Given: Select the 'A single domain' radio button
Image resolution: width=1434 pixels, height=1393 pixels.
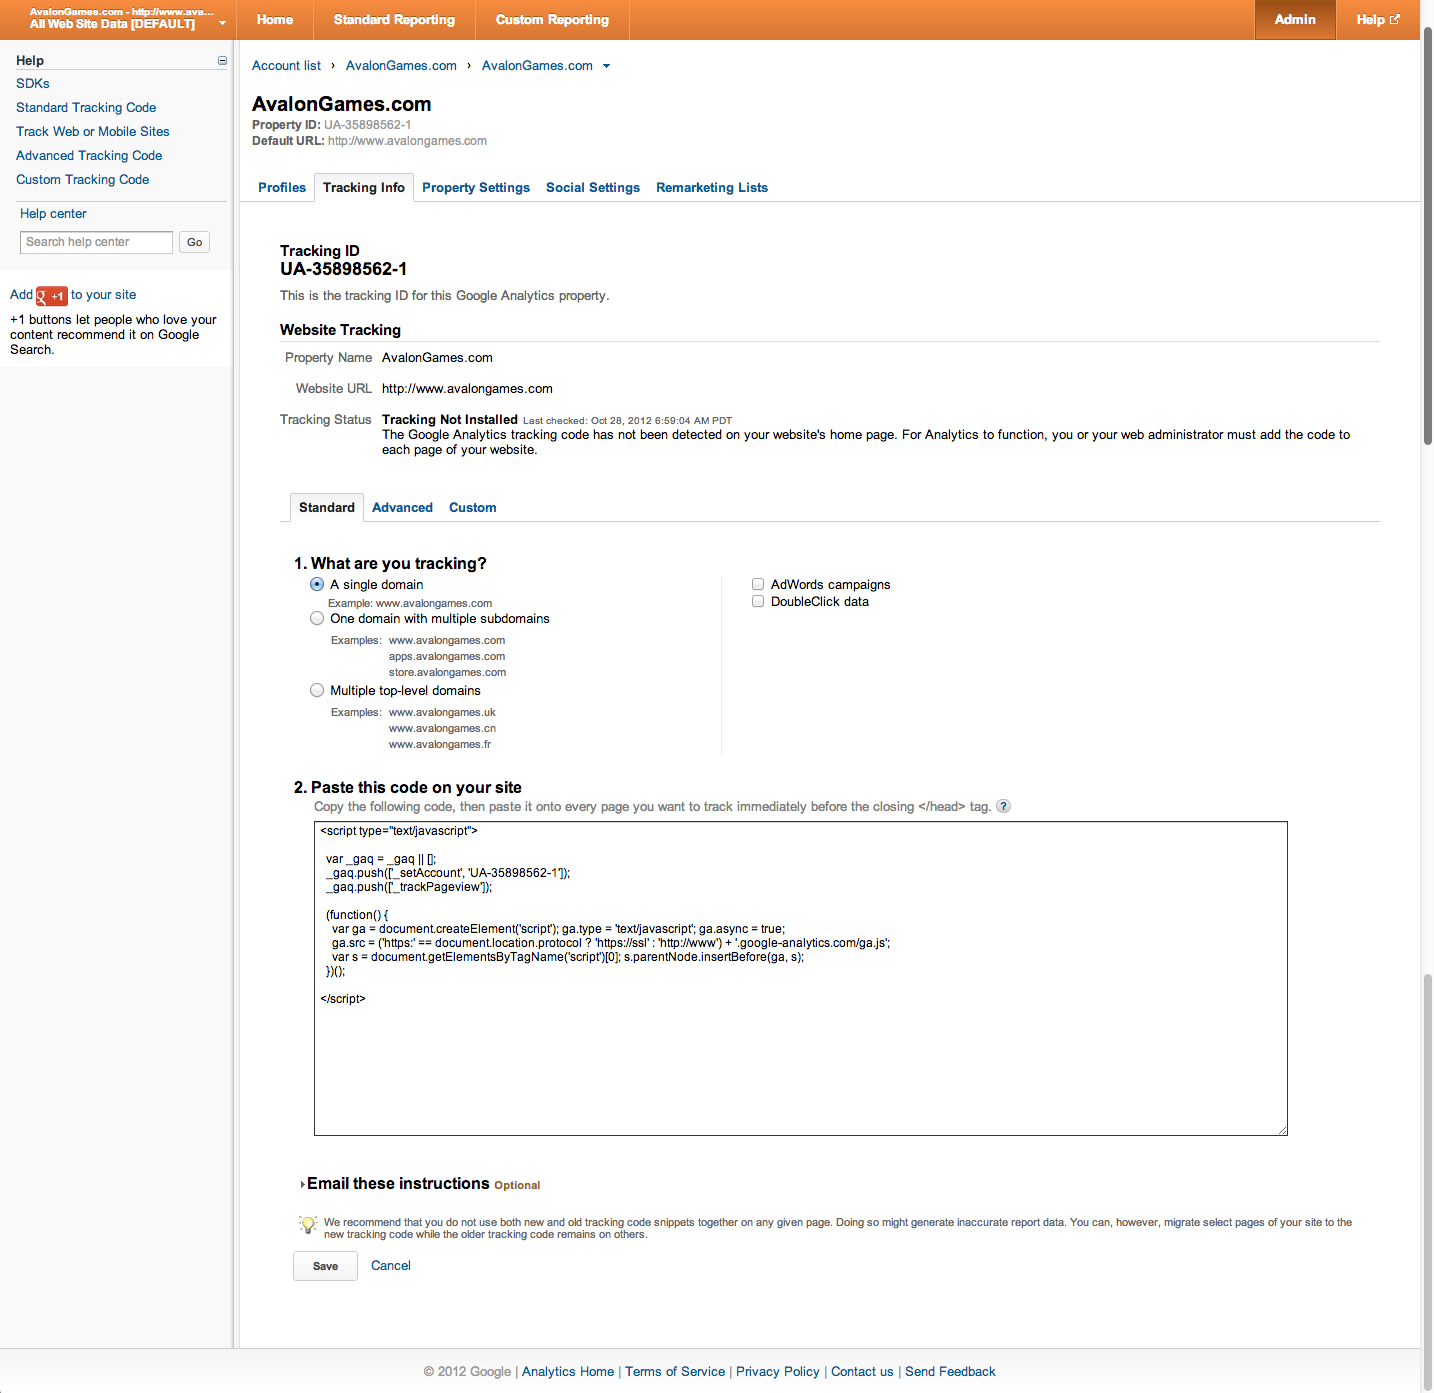Looking at the screenshot, I should (x=317, y=585).
